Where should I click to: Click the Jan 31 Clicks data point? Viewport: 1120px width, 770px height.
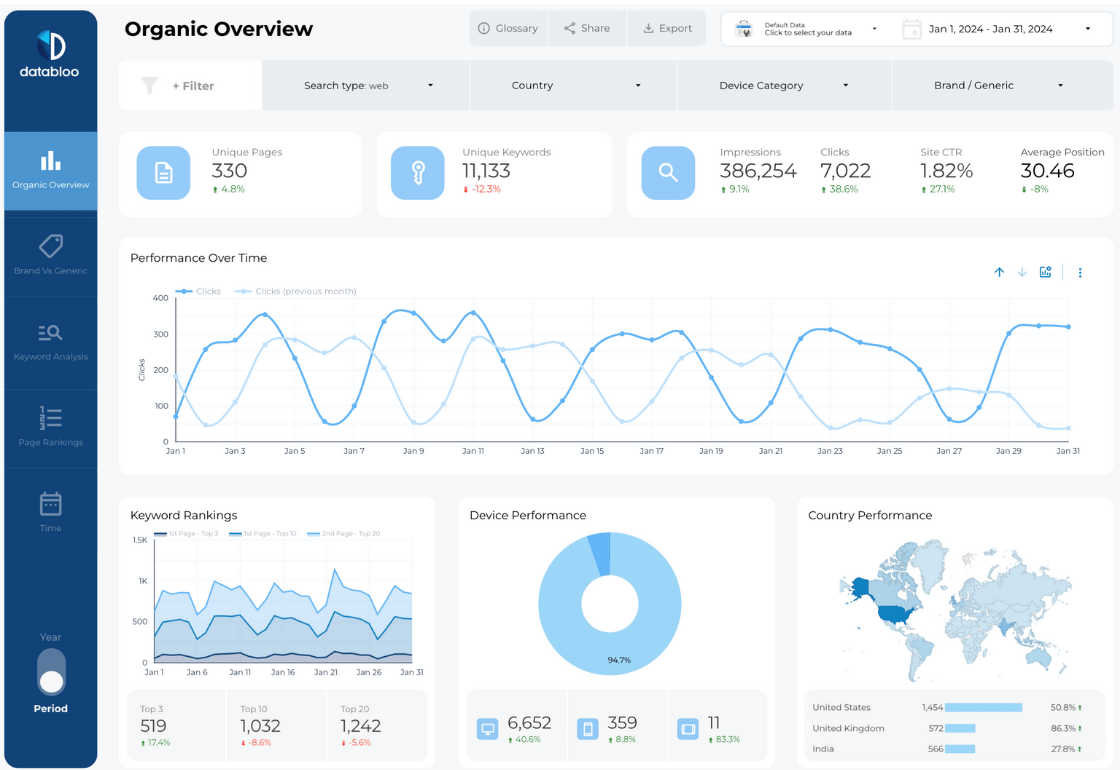click(1069, 327)
